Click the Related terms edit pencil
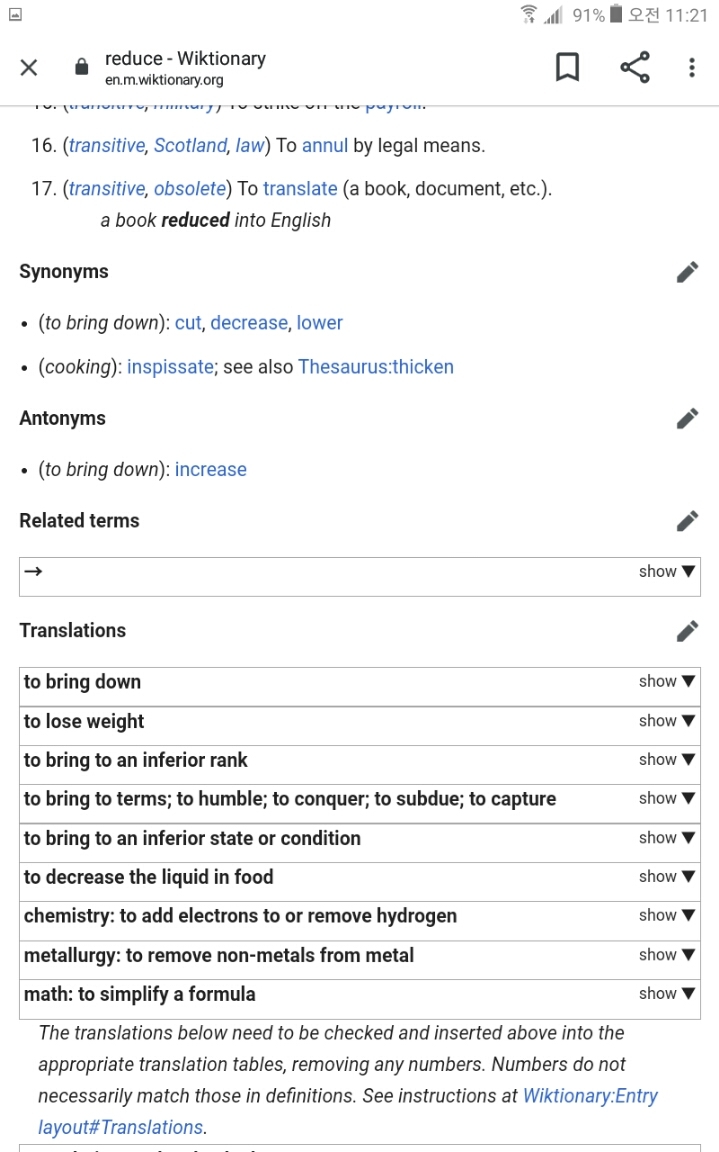Viewport: 719px width, 1152px height. (x=687, y=521)
